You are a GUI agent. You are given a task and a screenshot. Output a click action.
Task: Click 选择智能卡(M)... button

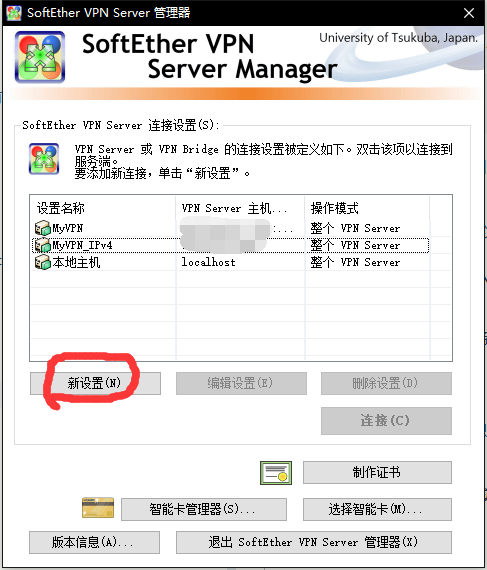click(377, 509)
